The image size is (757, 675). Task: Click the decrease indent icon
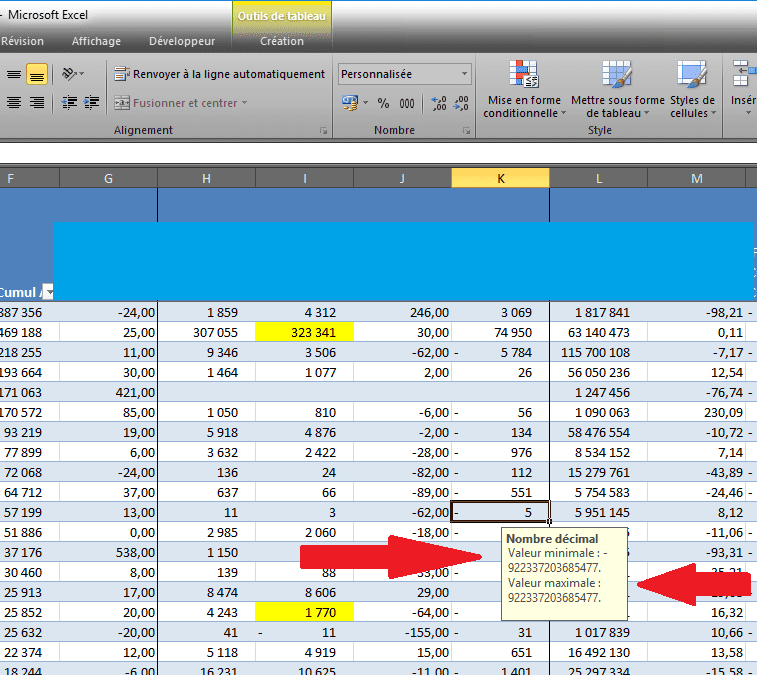click(68, 103)
